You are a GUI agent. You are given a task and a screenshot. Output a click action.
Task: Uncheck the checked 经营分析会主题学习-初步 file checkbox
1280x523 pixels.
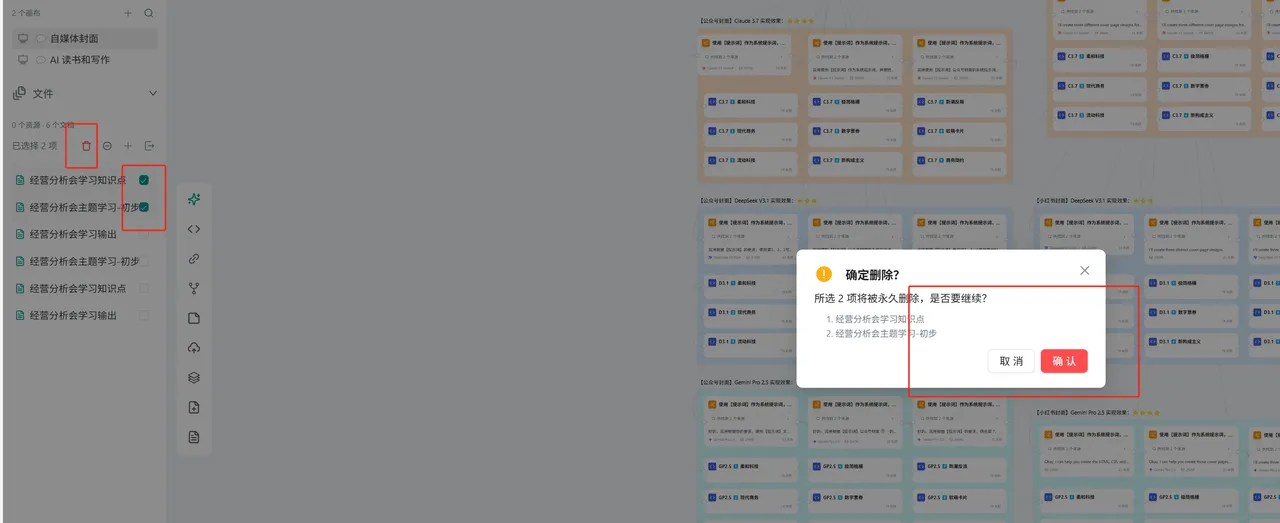click(144, 207)
